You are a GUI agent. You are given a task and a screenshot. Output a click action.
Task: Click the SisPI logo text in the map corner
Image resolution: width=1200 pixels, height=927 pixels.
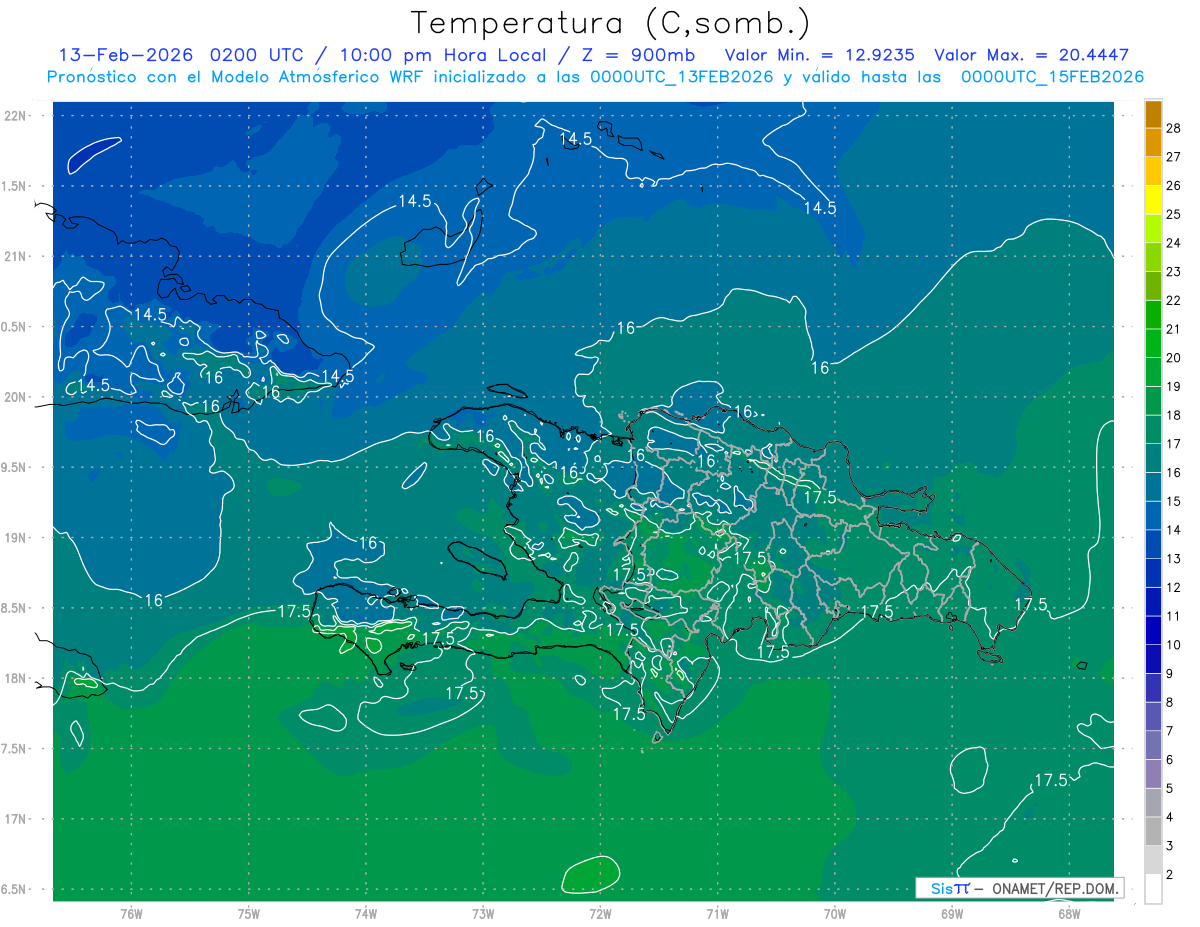click(948, 888)
